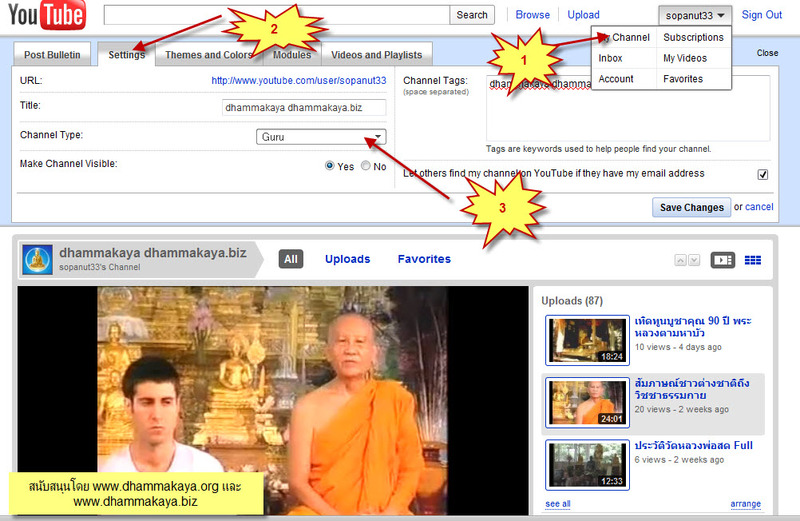The image size is (800, 521).
Task: Select Subscriptions in account menu
Action: [693, 37]
